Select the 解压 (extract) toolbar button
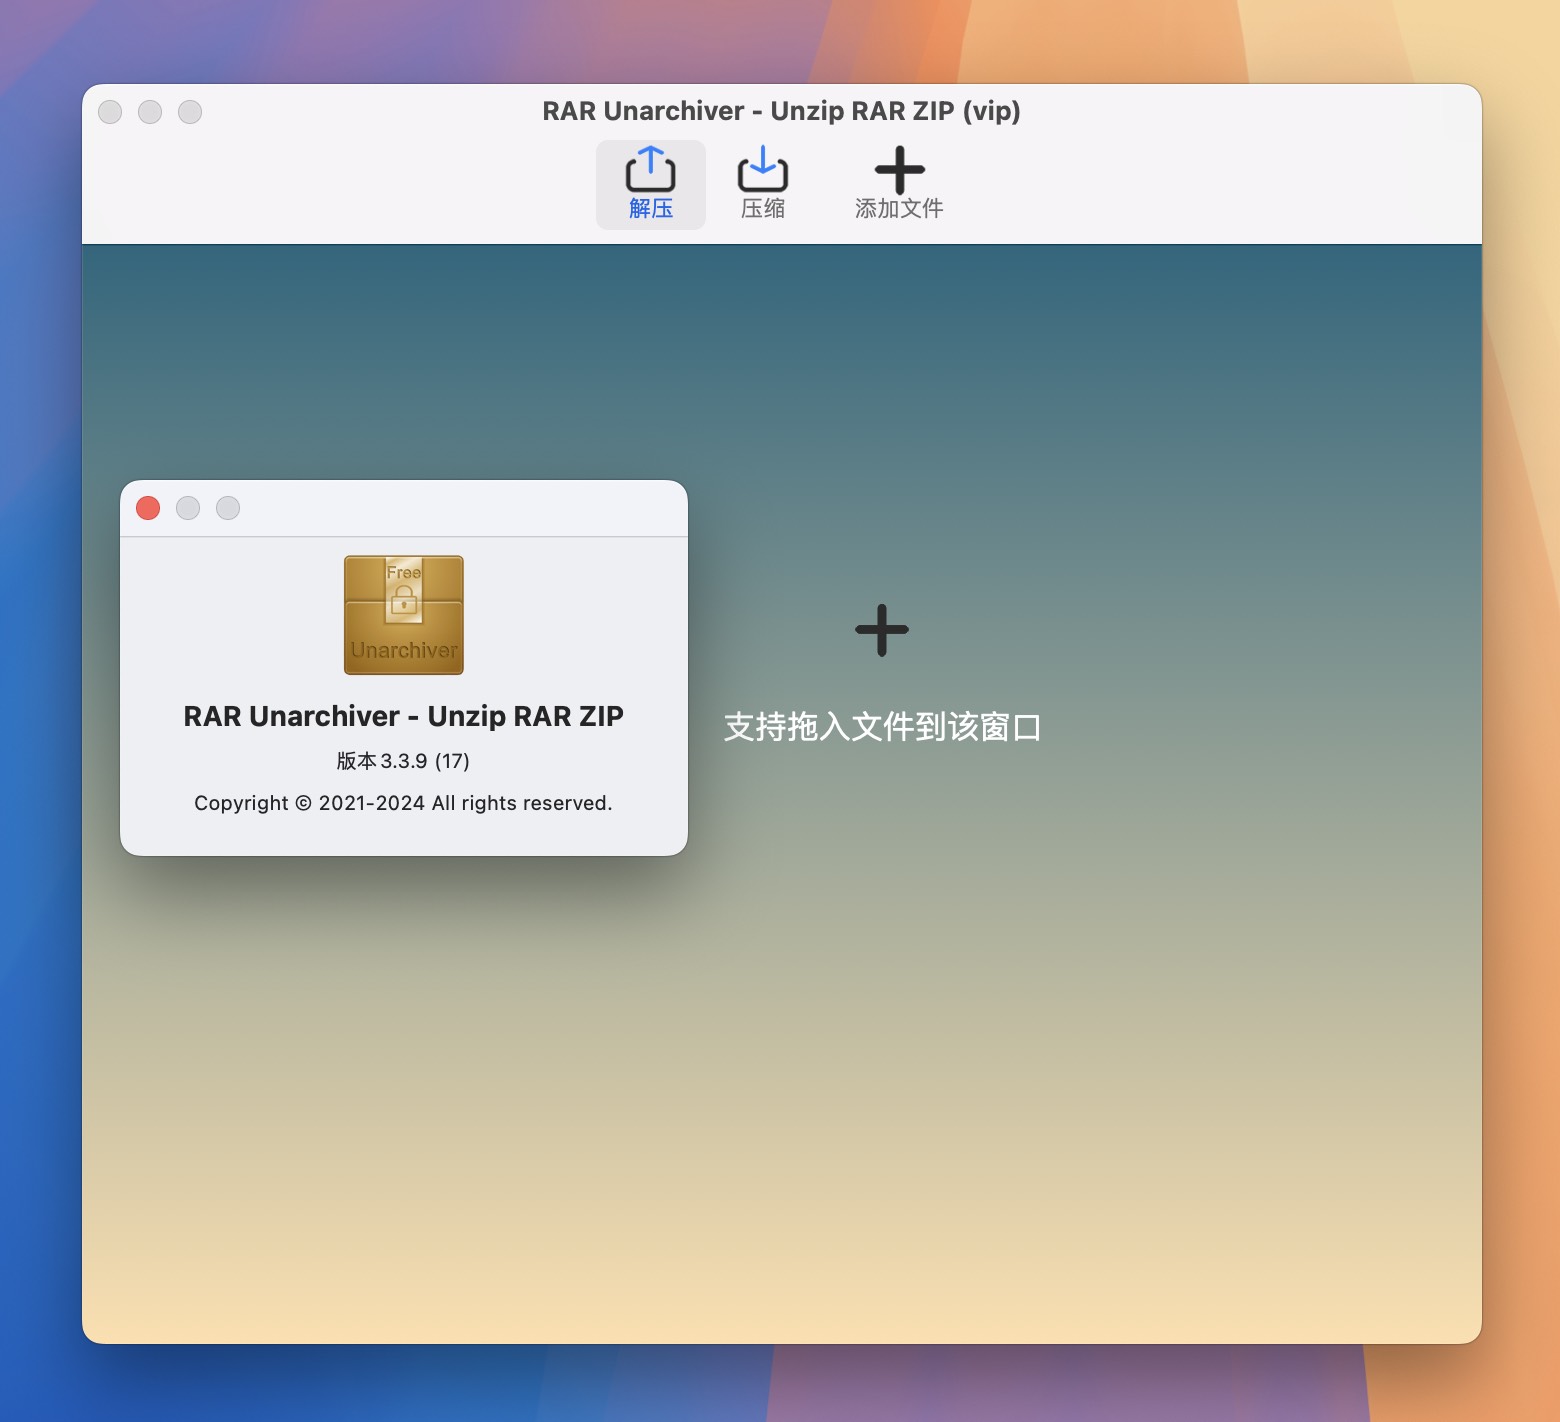This screenshot has width=1560, height=1422. 651,185
